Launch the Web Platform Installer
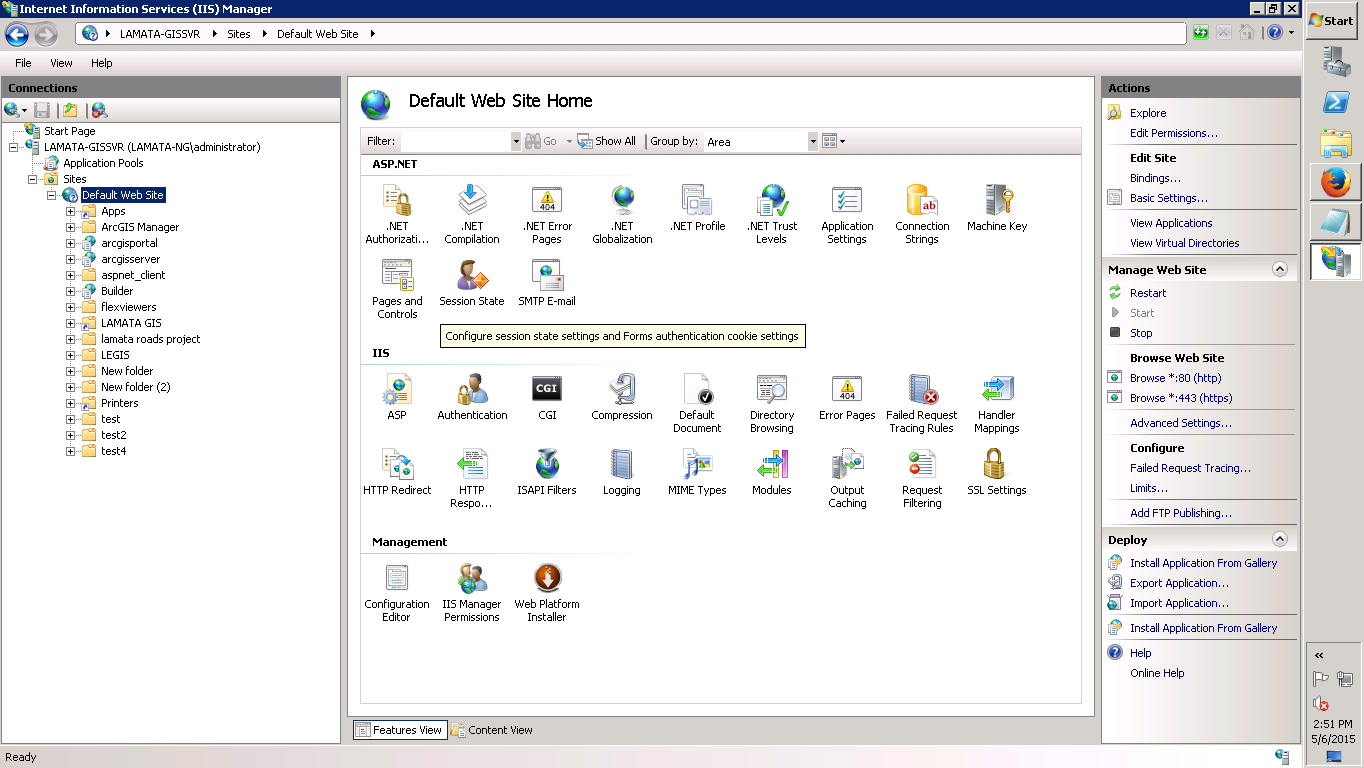Image resolution: width=1364 pixels, height=768 pixels. (x=547, y=592)
